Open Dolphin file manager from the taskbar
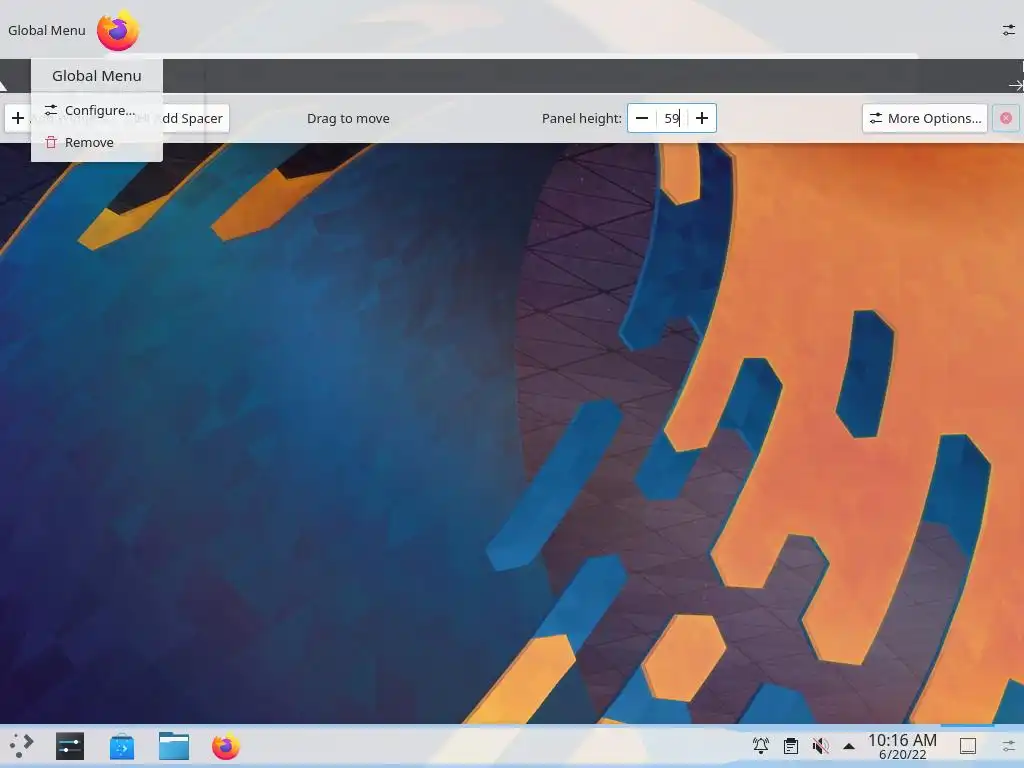 (174, 746)
